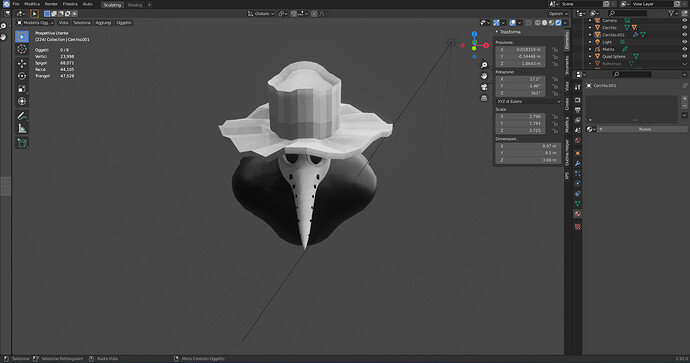Open the Physics properties tab
This screenshot has width=690, height=363.
tap(577, 183)
